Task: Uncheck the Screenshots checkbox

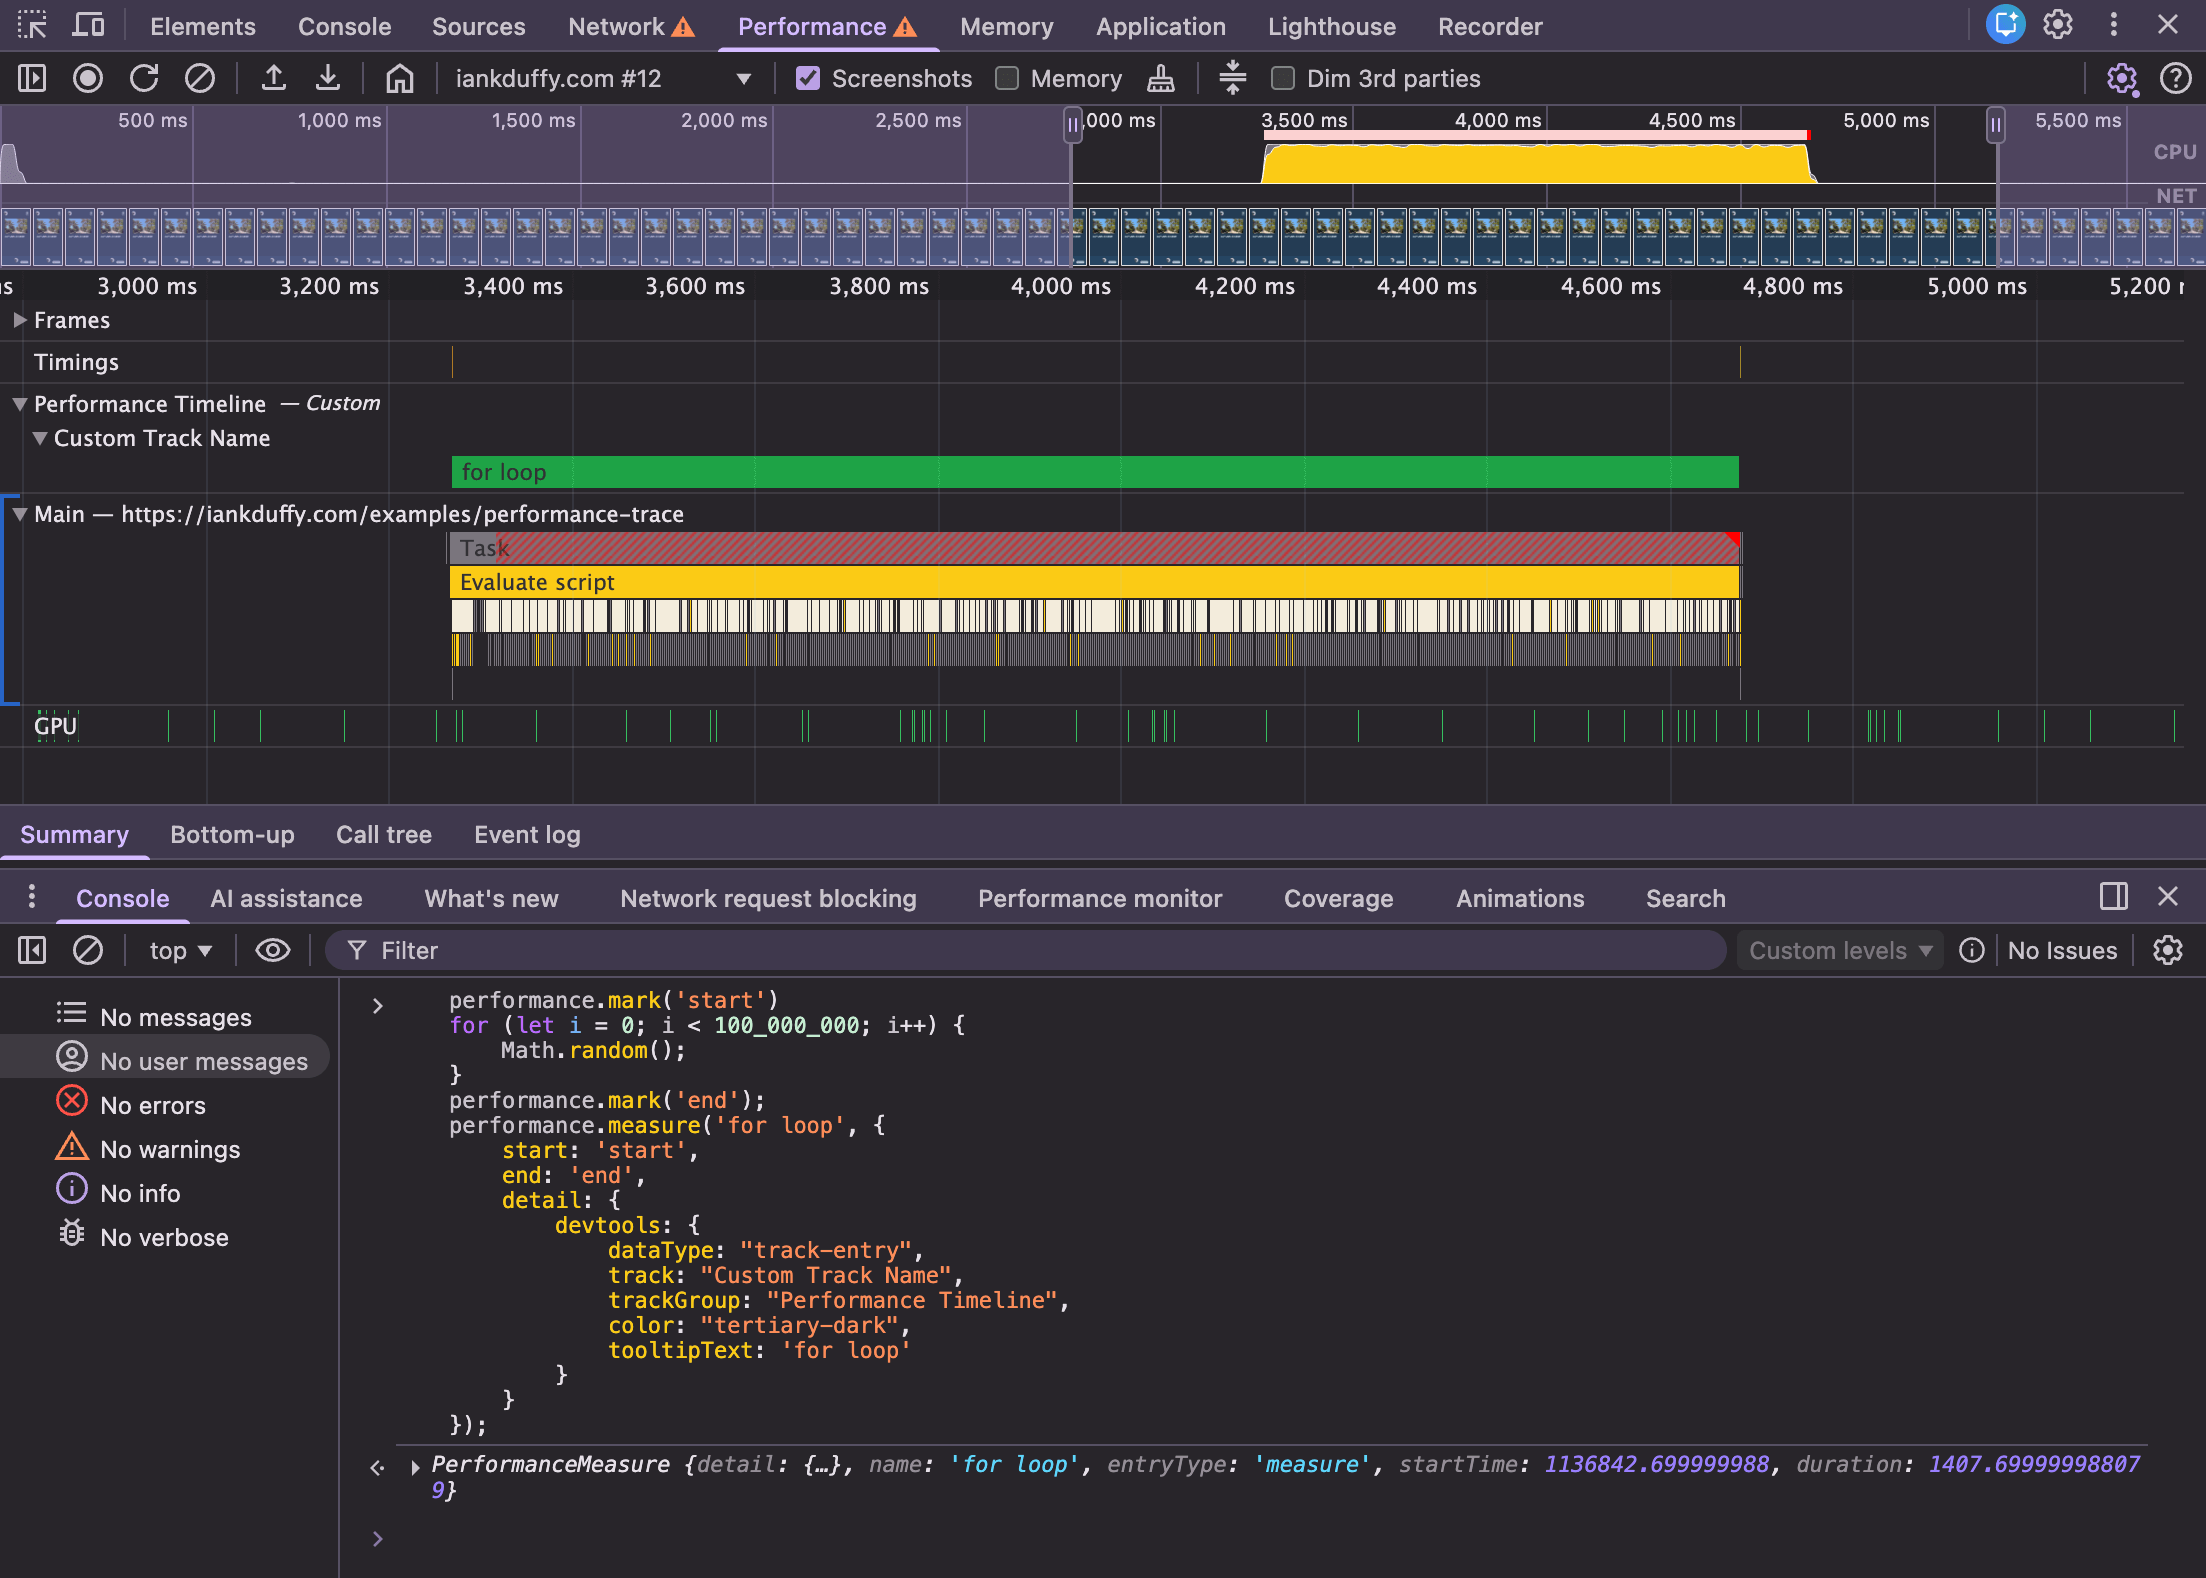Action: coord(808,77)
